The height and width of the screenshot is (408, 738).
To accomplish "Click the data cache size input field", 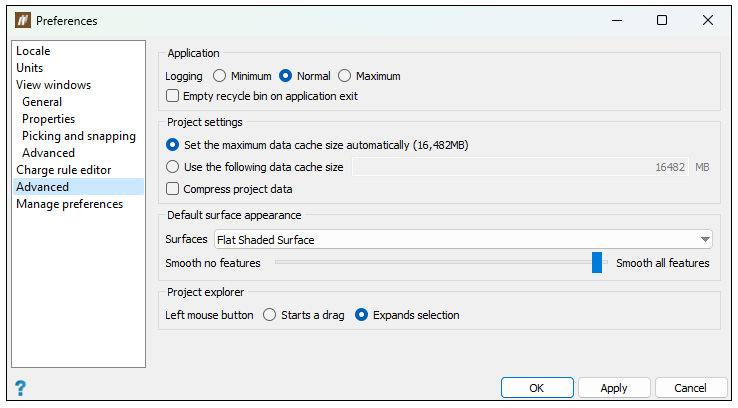I will (x=520, y=167).
